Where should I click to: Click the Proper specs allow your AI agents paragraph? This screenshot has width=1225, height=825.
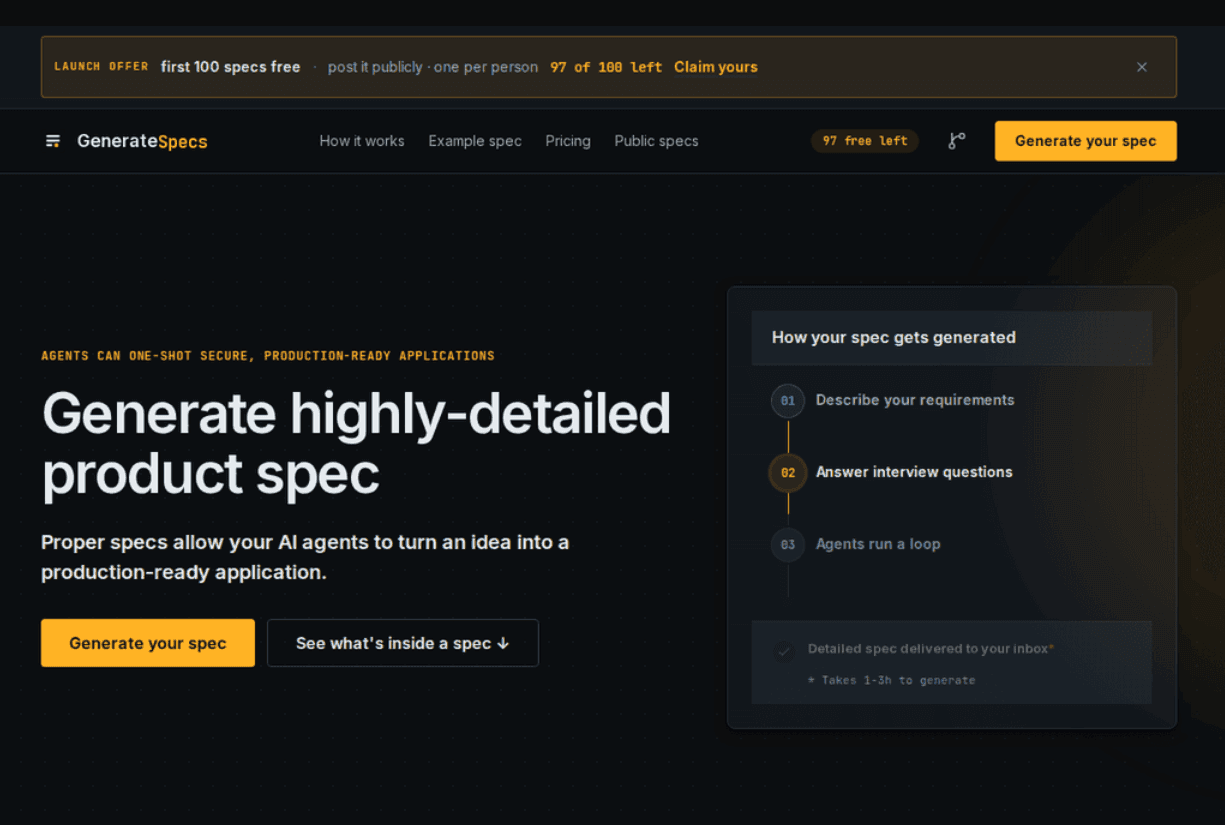click(x=305, y=557)
